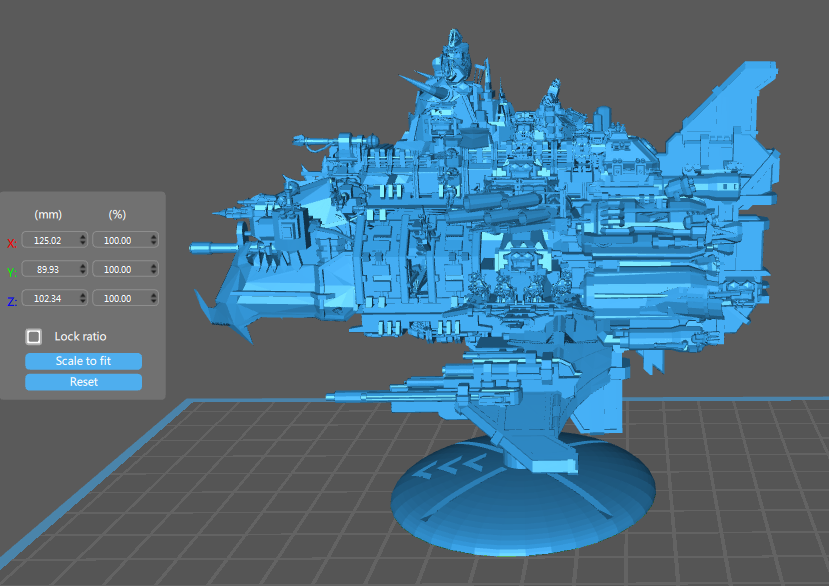Select the Y size mm field
829x586 pixels.
(54, 269)
